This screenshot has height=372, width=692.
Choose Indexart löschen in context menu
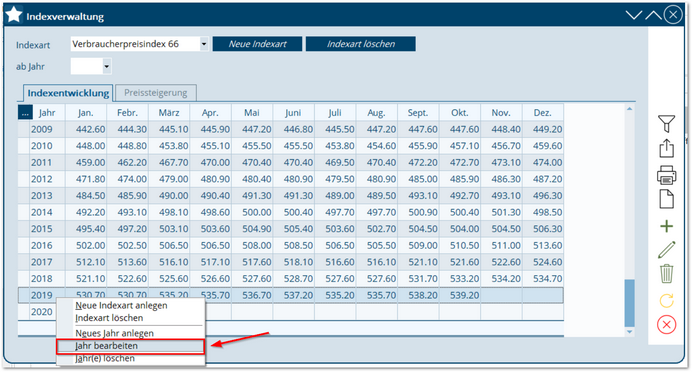point(109,318)
